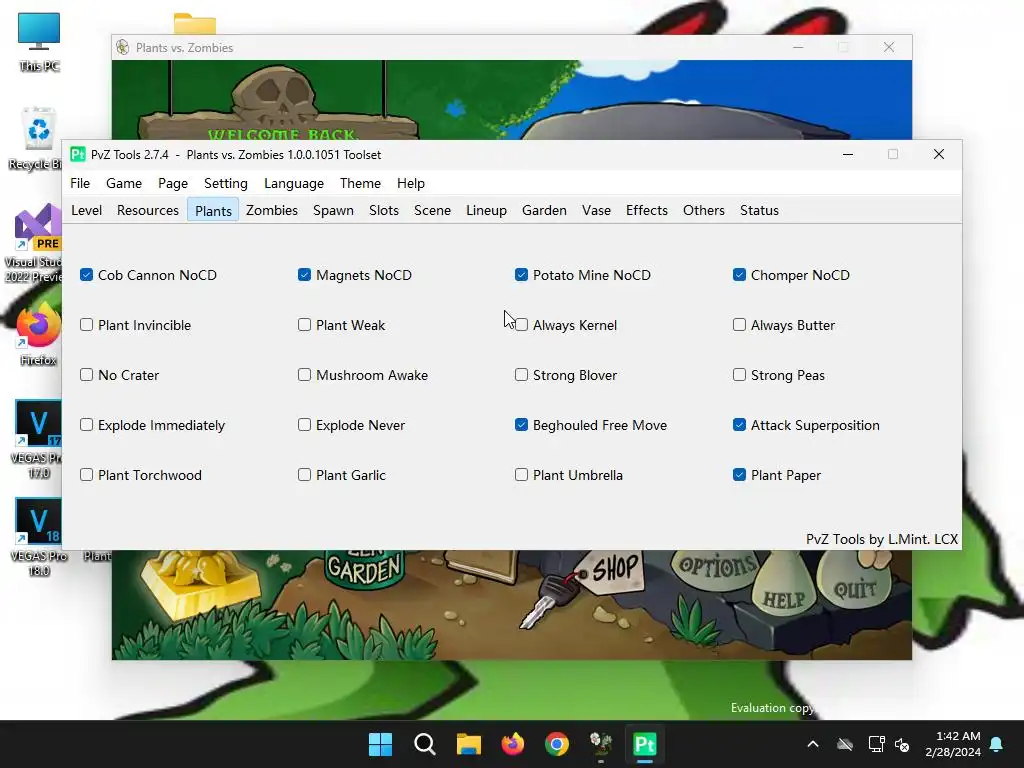
Task: Switch to the Resources tab
Action: pyautogui.click(x=148, y=210)
